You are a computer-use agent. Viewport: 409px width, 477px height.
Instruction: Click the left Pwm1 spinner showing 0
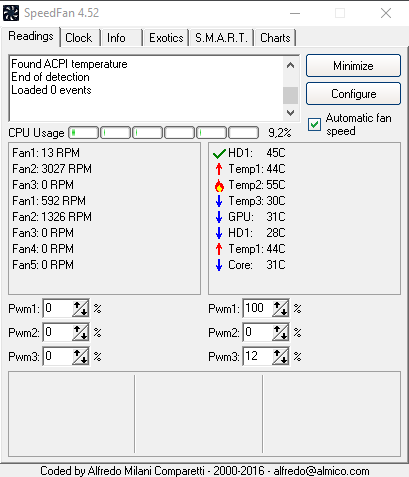click(x=80, y=309)
